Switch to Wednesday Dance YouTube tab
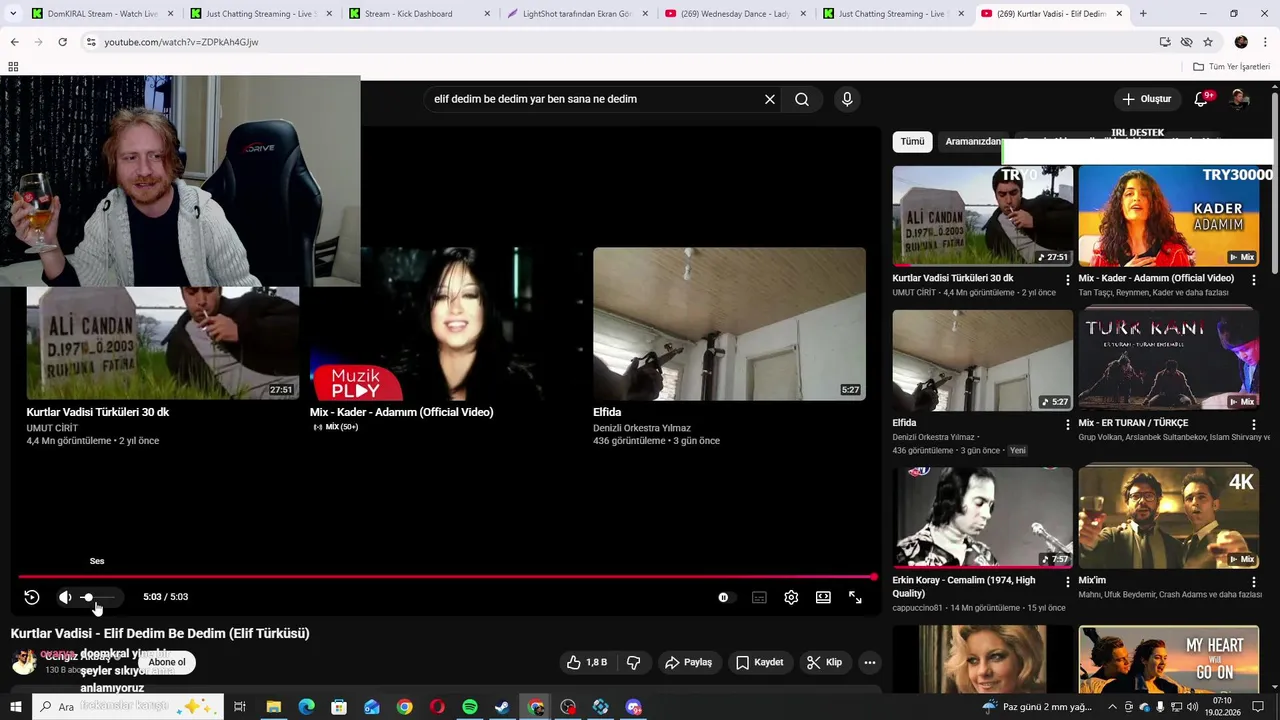 pyautogui.click(x=735, y=14)
